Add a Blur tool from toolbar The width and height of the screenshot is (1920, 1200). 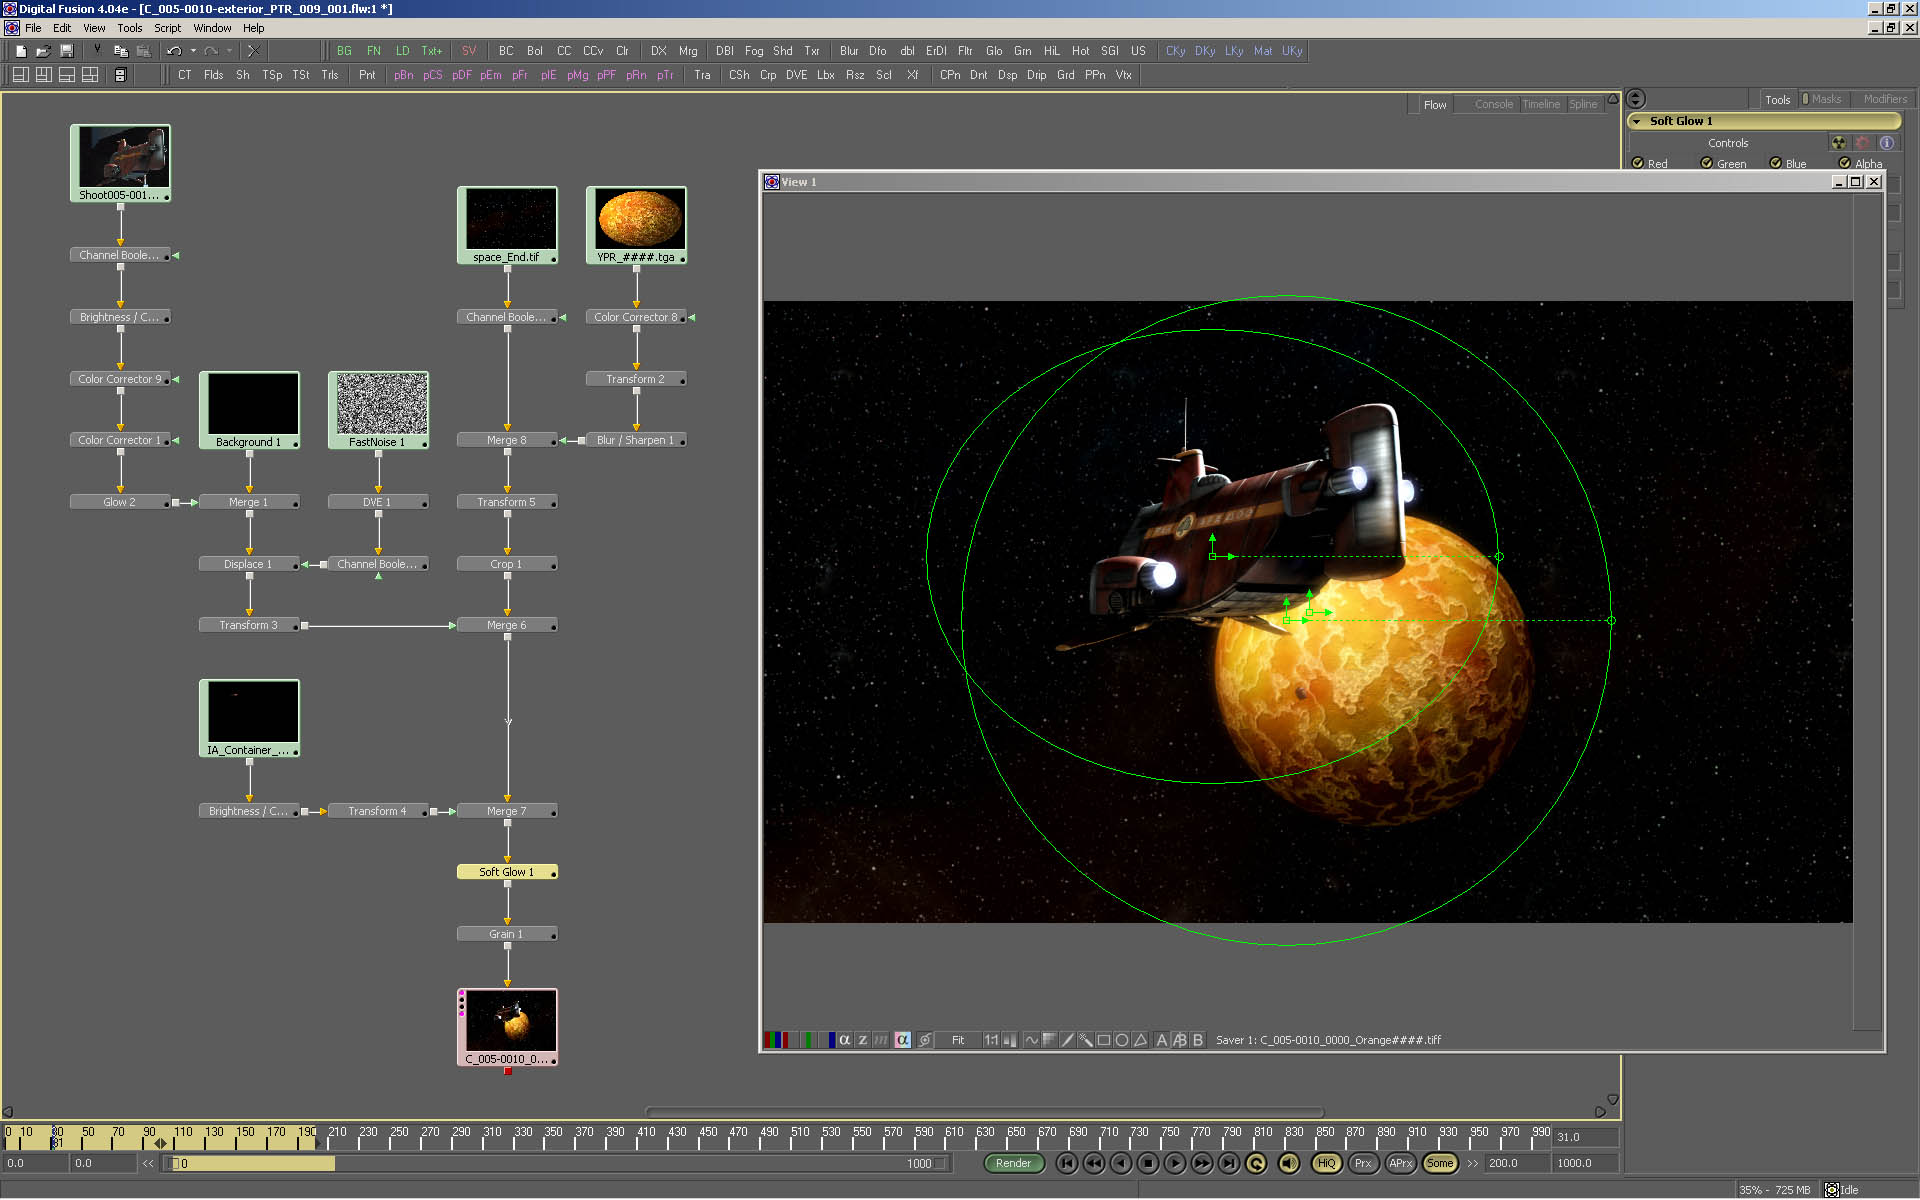coord(848,51)
